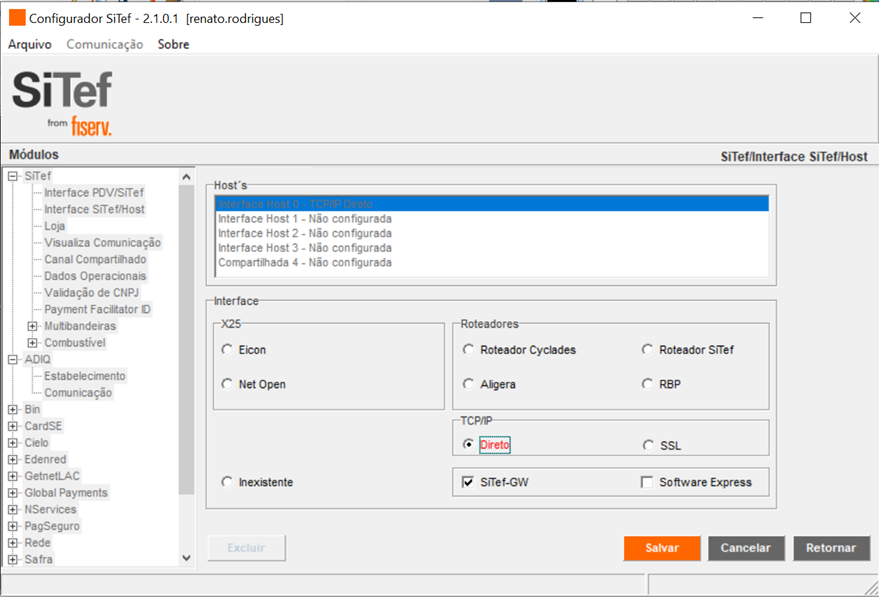This screenshot has height=597, width=879.
Task: Click the Cancelar button
Action: click(x=746, y=548)
